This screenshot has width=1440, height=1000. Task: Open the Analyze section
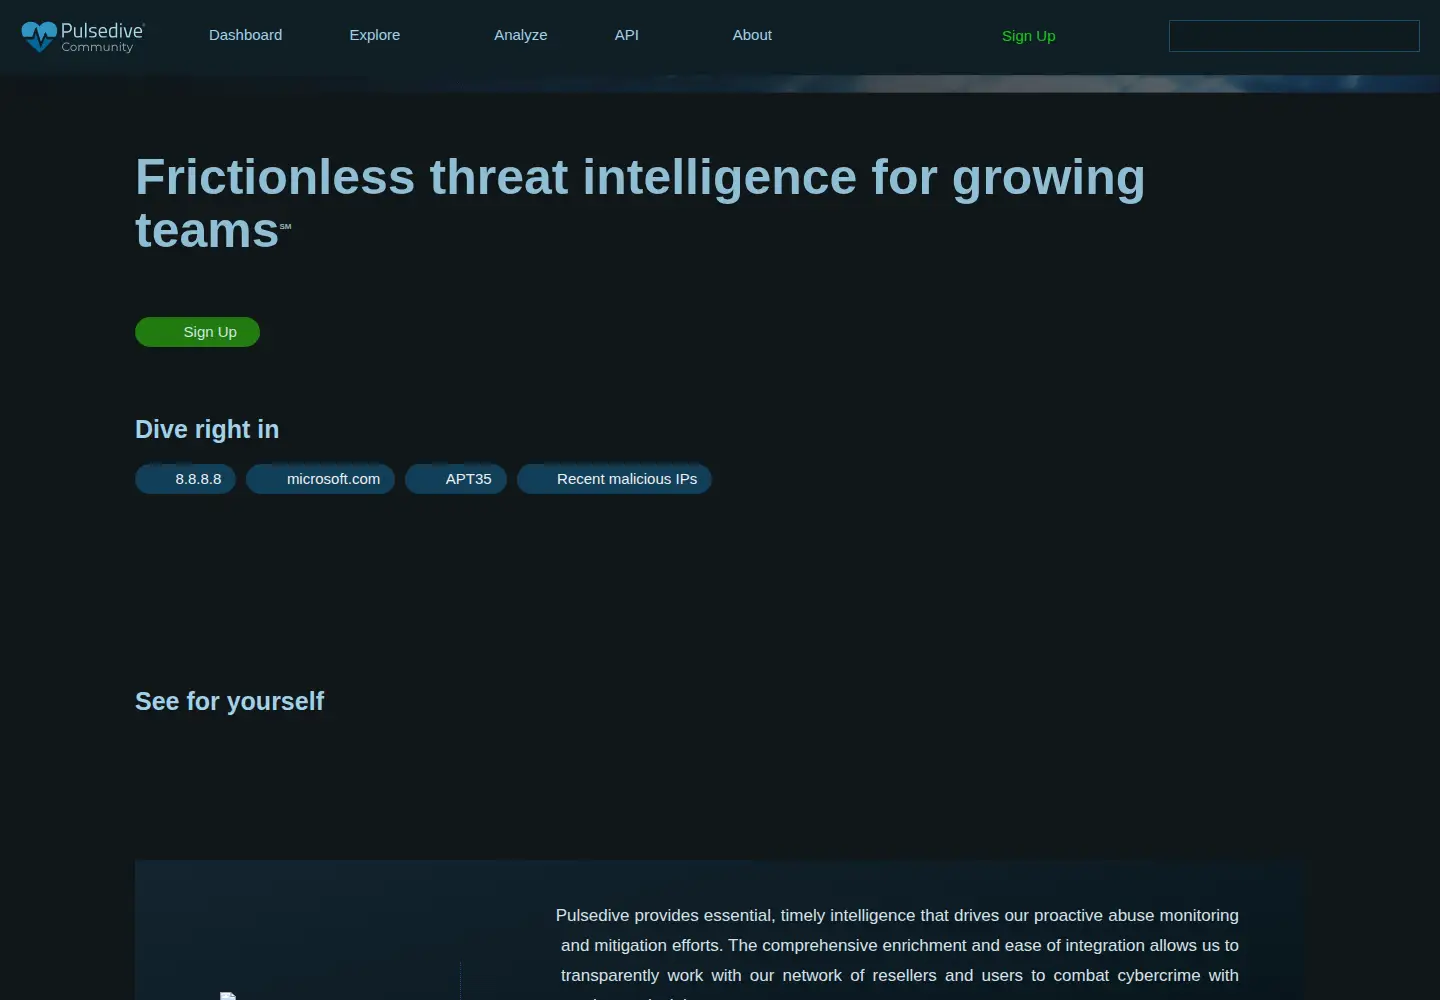click(x=521, y=35)
